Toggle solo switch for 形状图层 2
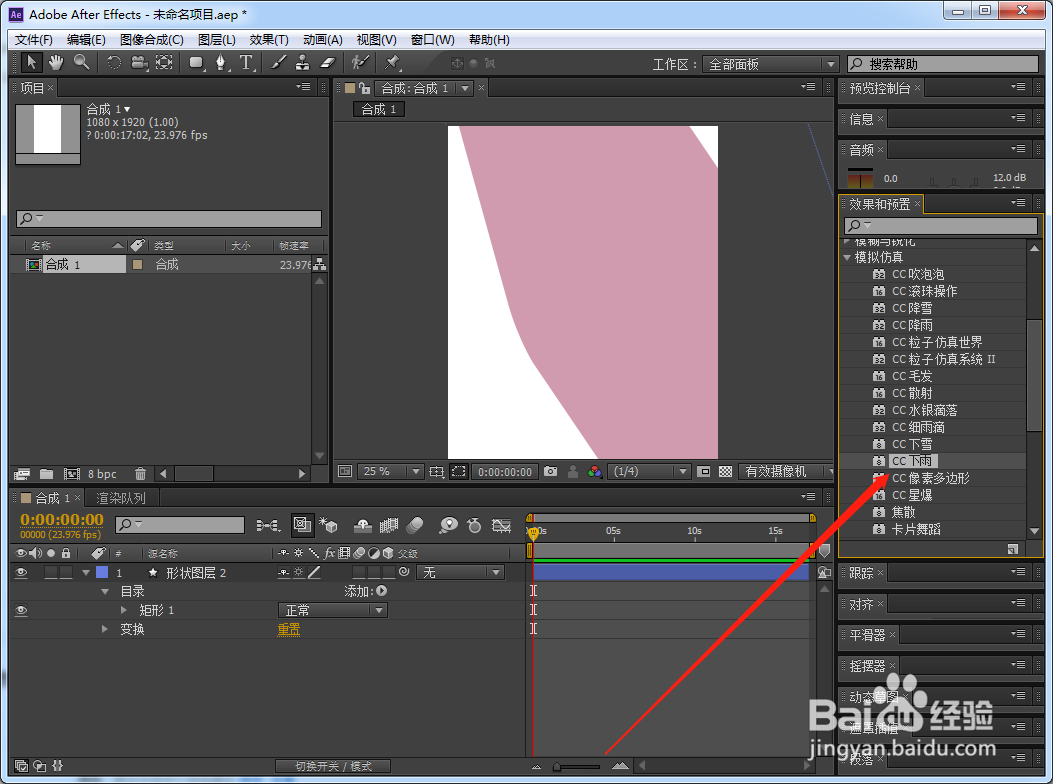1053x784 pixels. click(51, 572)
